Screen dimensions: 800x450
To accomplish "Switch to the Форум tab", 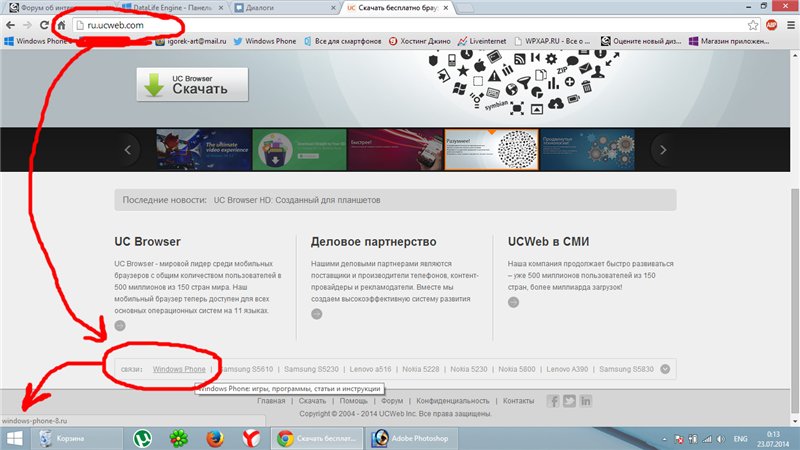I will click(61, 8).
